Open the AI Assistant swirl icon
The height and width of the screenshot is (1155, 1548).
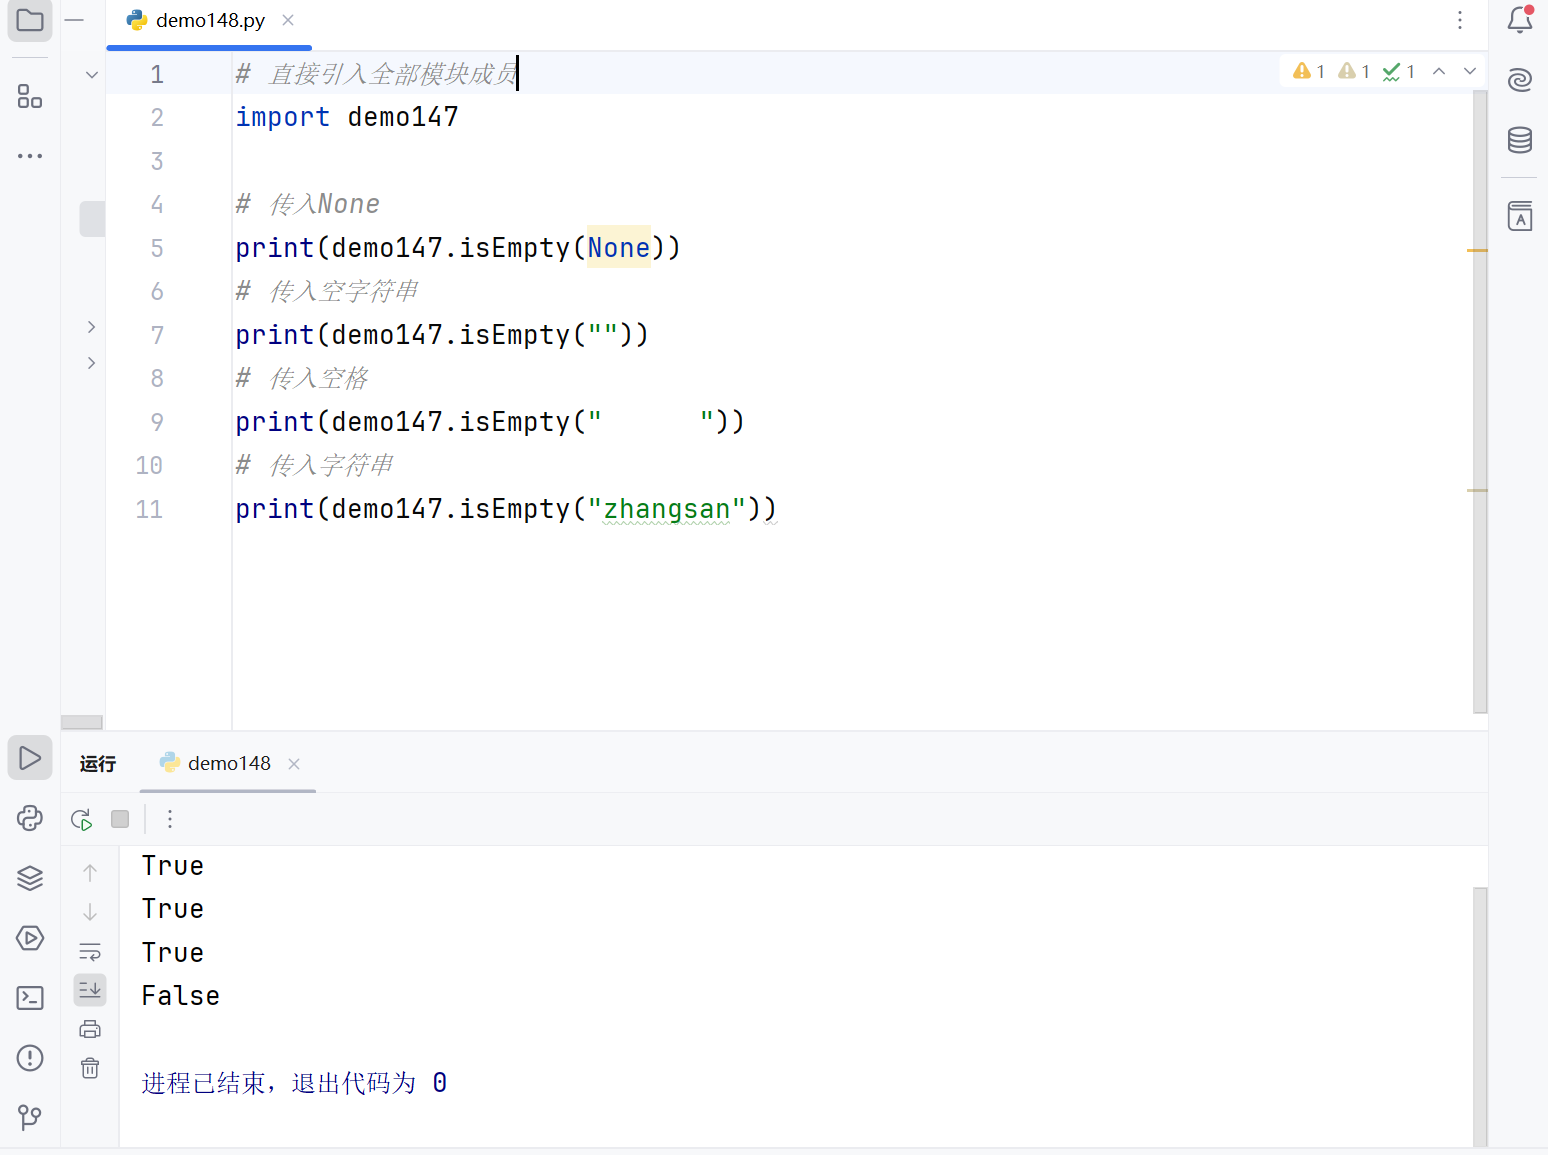(1520, 80)
